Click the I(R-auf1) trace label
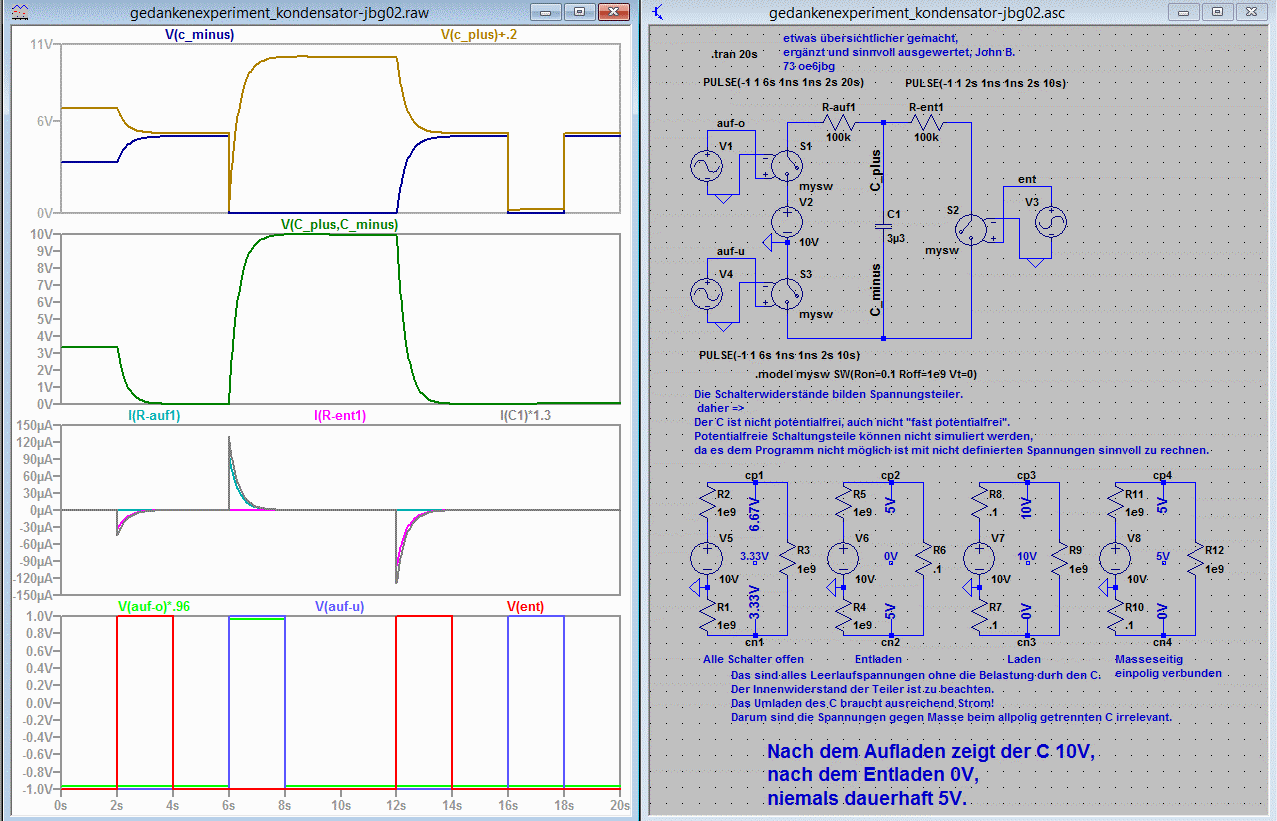The height and width of the screenshot is (821, 1277). 154,415
